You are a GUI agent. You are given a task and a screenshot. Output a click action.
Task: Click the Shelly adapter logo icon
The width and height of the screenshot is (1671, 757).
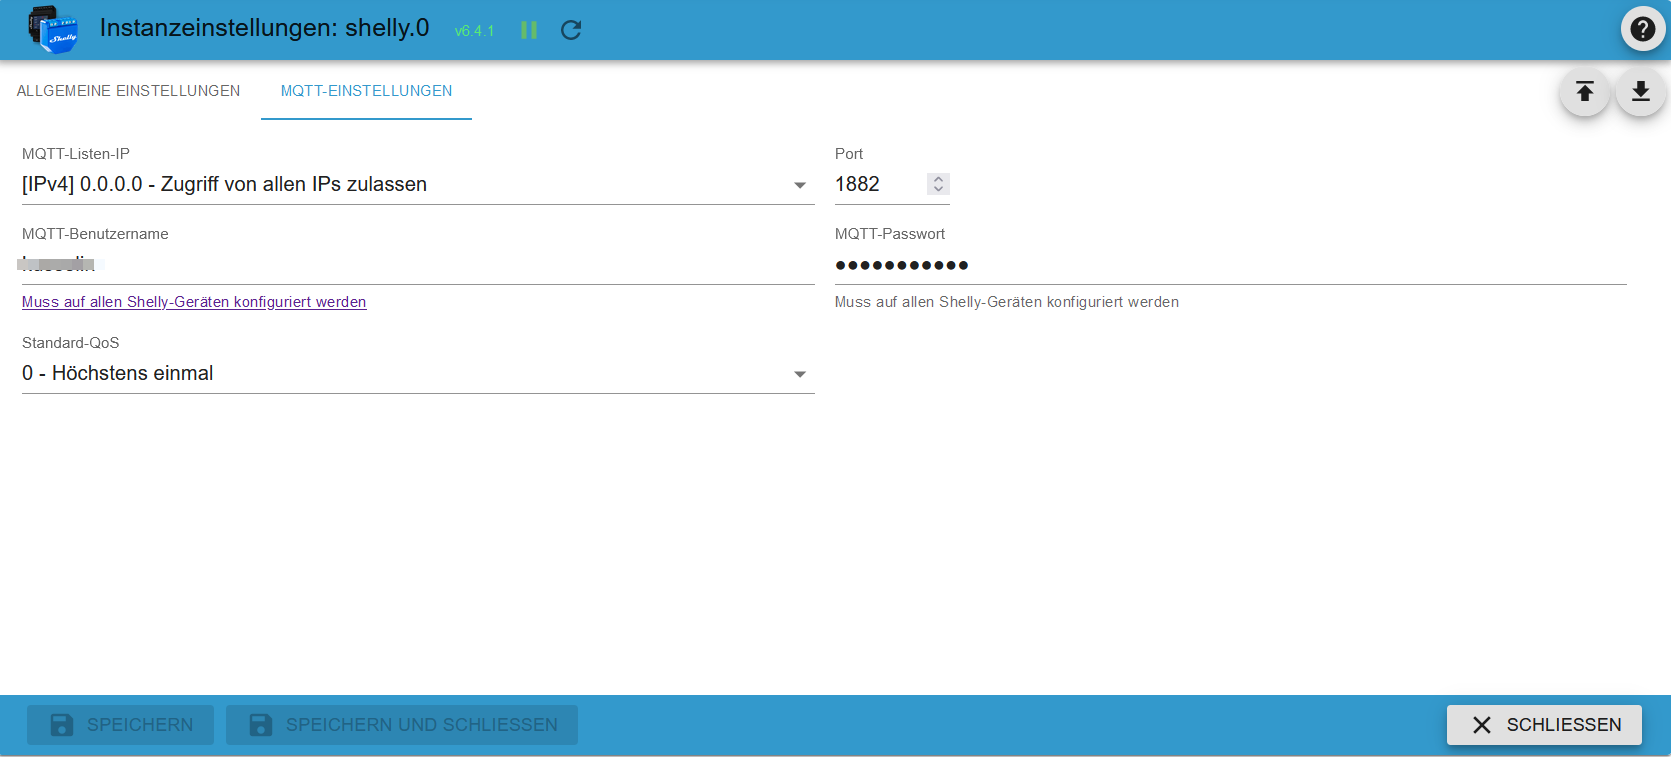coord(54,29)
